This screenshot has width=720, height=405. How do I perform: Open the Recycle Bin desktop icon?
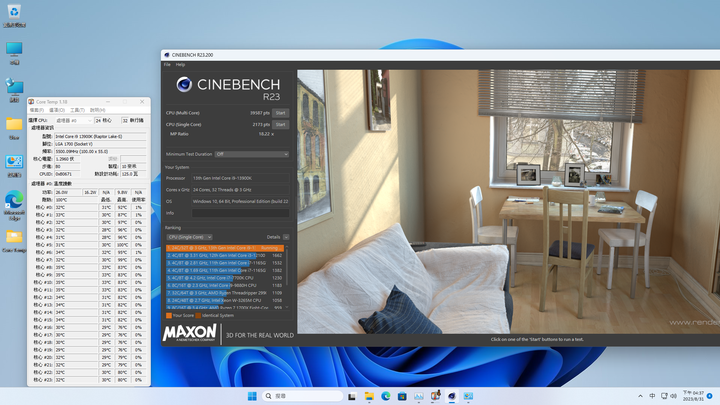coord(14,15)
